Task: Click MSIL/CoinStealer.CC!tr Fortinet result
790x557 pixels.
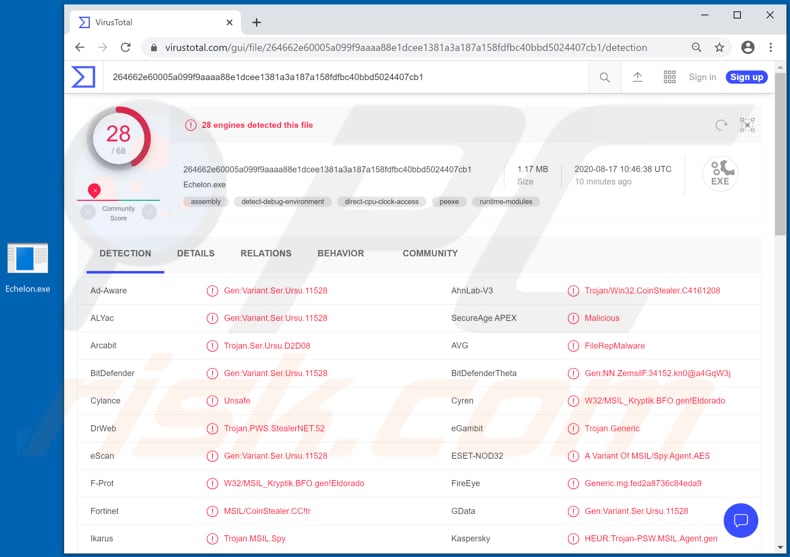Action: tap(267, 511)
